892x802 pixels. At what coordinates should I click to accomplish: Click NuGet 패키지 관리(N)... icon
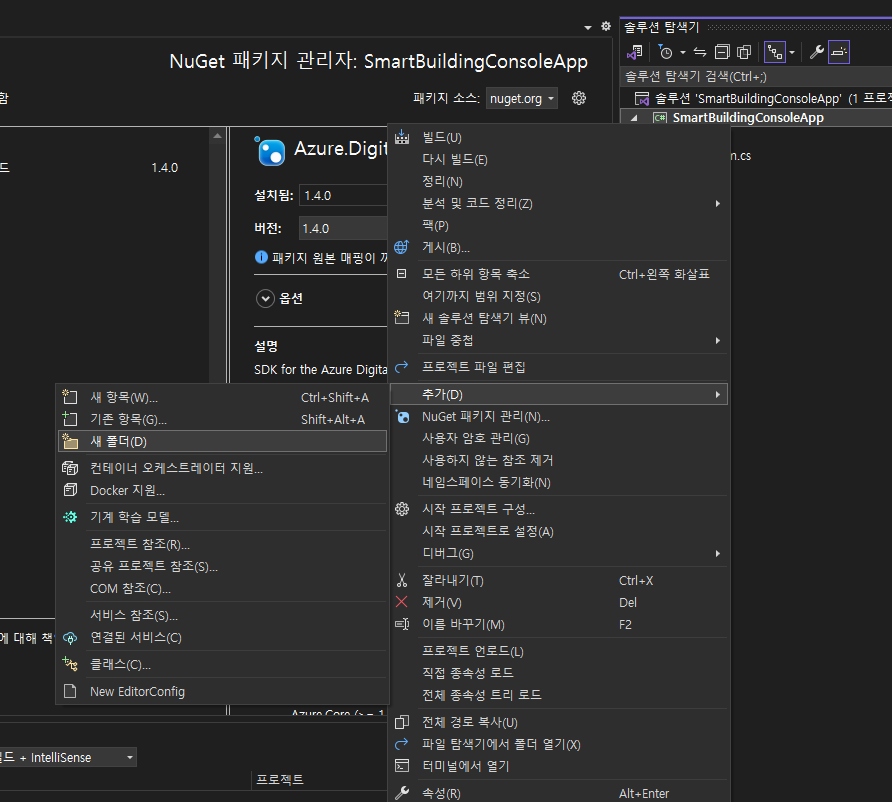(402, 417)
